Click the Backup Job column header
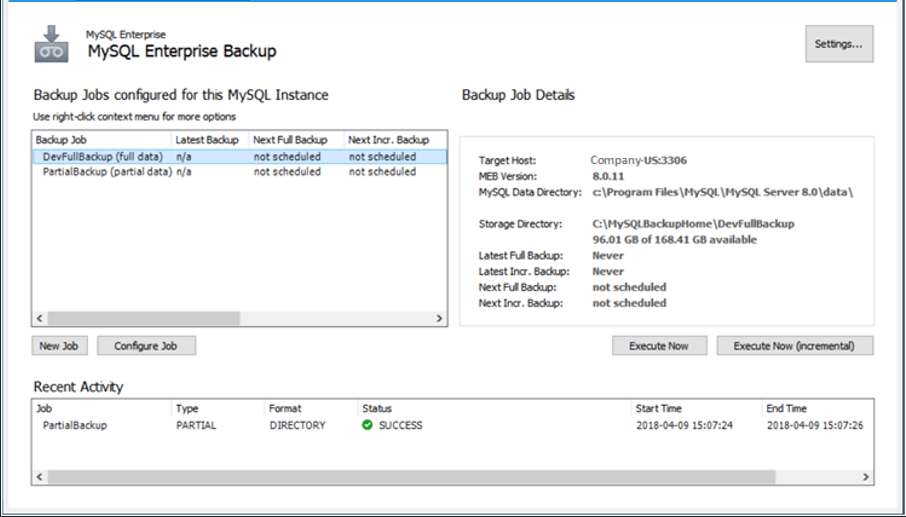Image resolution: width=906 pixels, height=517 pixels. point(102,140)
